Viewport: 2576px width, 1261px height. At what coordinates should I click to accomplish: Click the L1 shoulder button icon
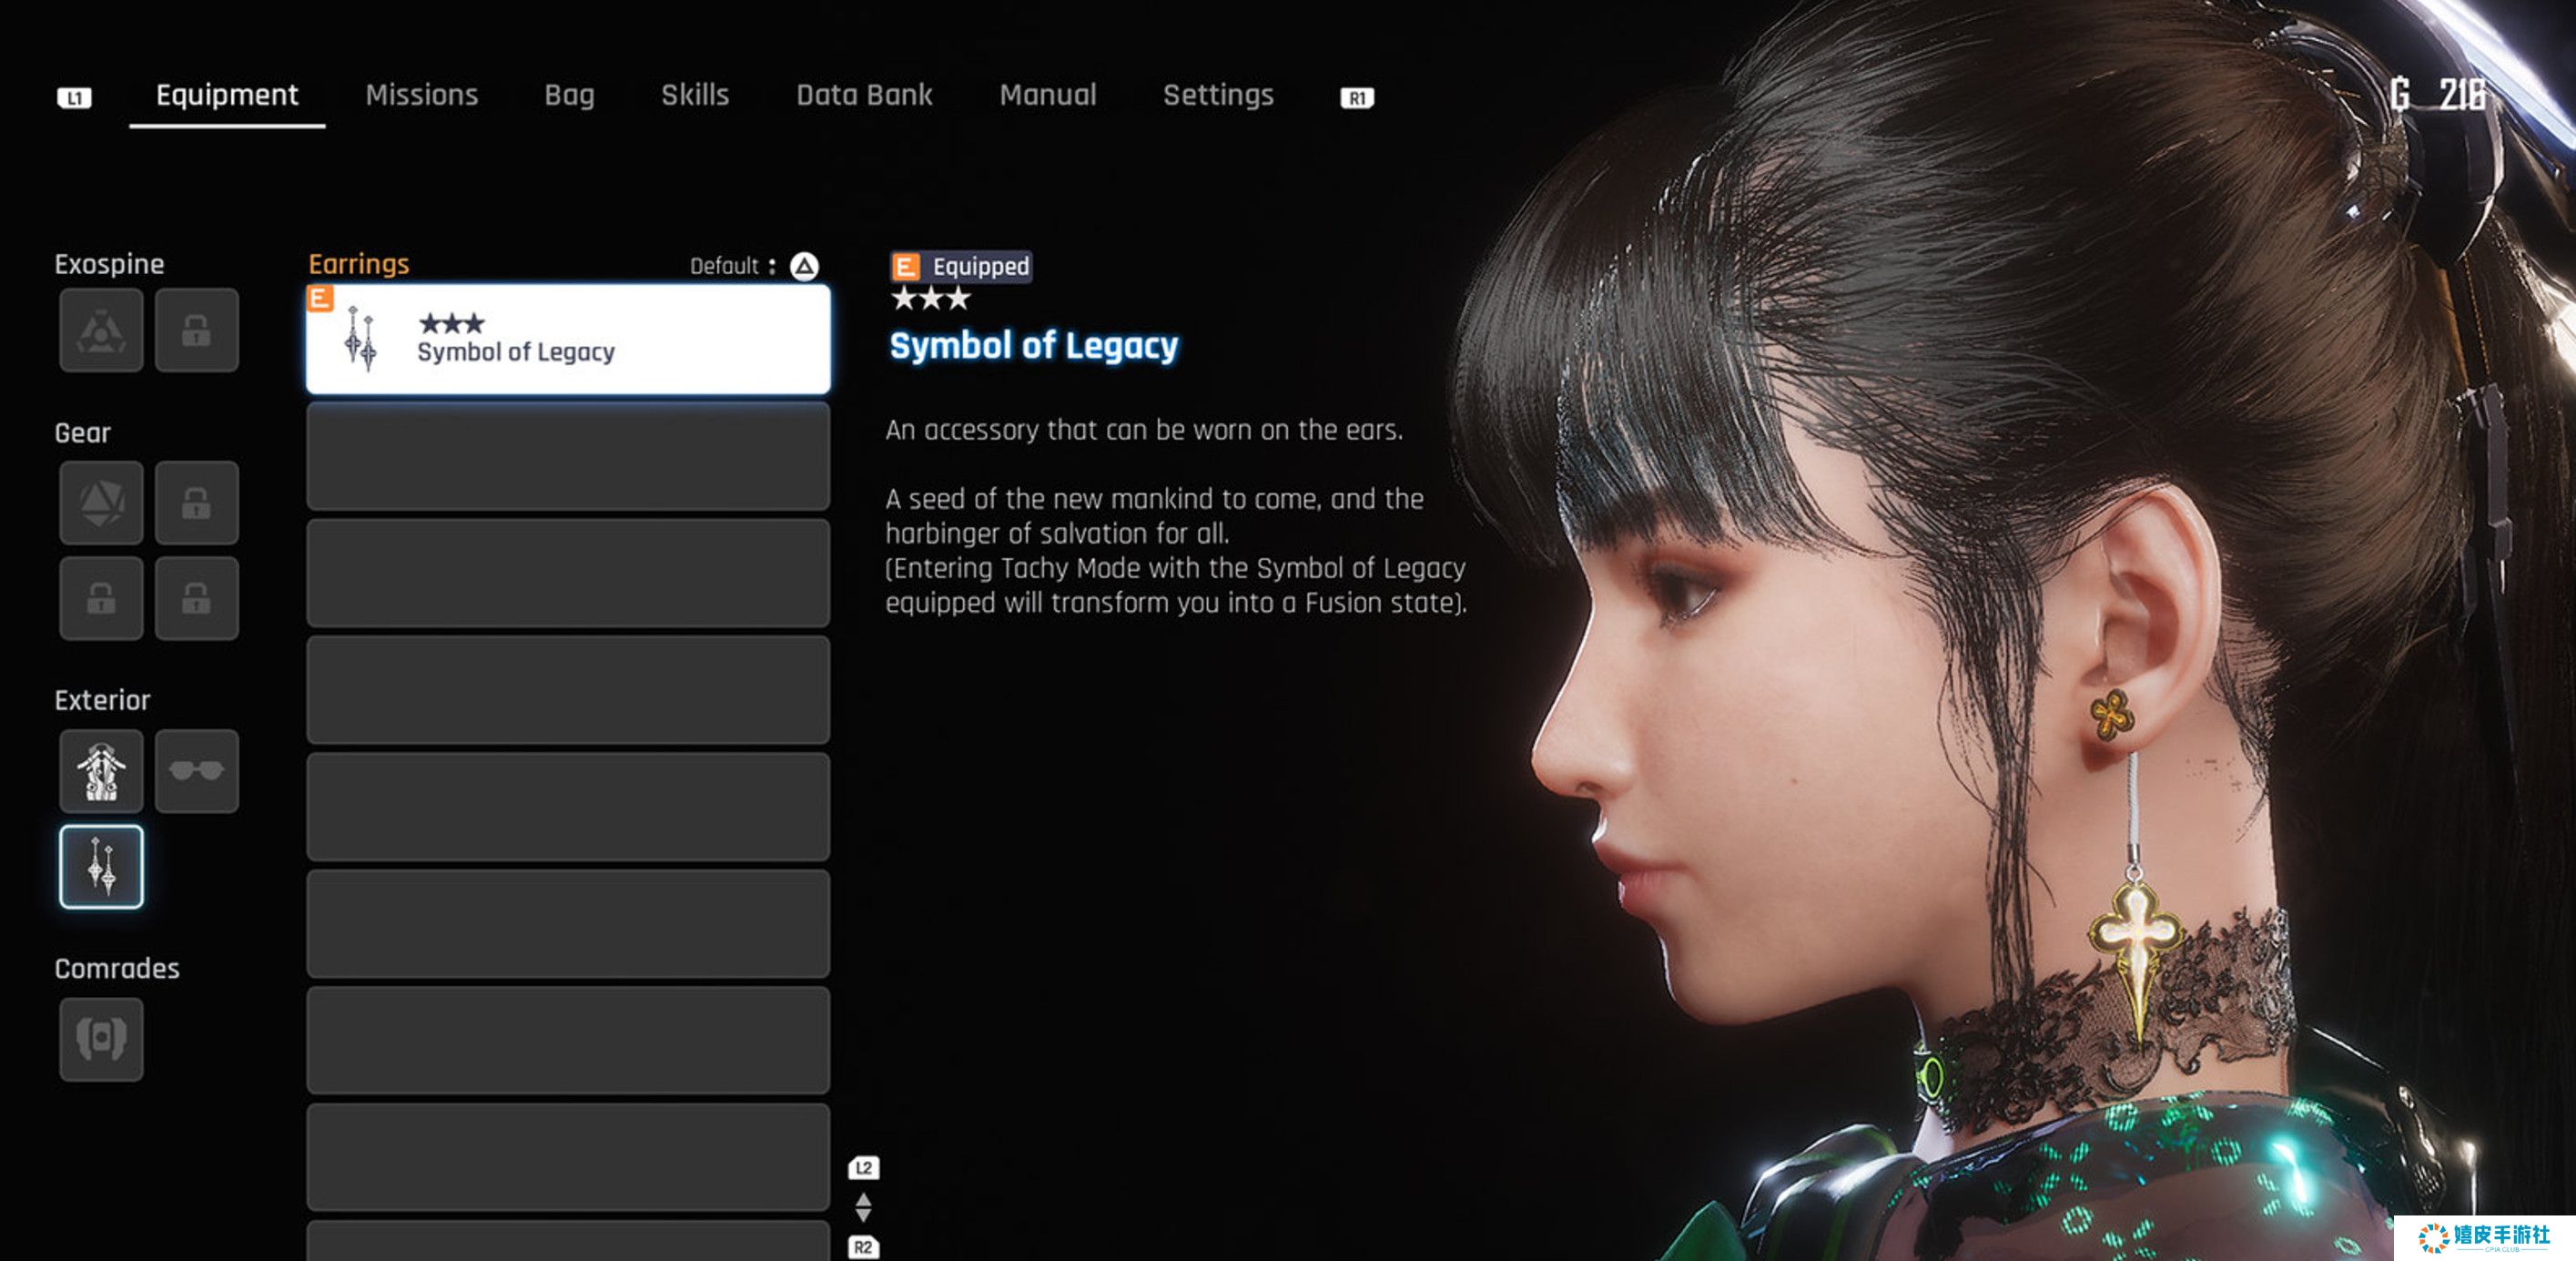74,97
